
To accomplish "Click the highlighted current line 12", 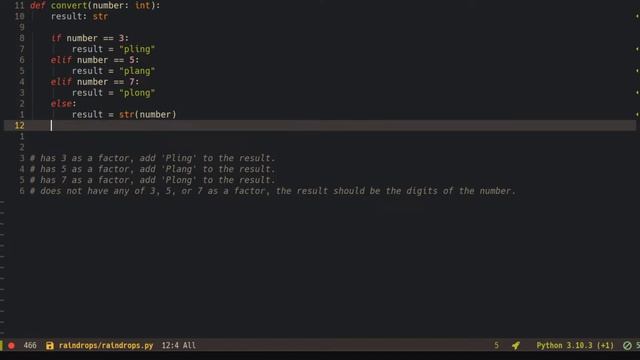I will (320, 126).
